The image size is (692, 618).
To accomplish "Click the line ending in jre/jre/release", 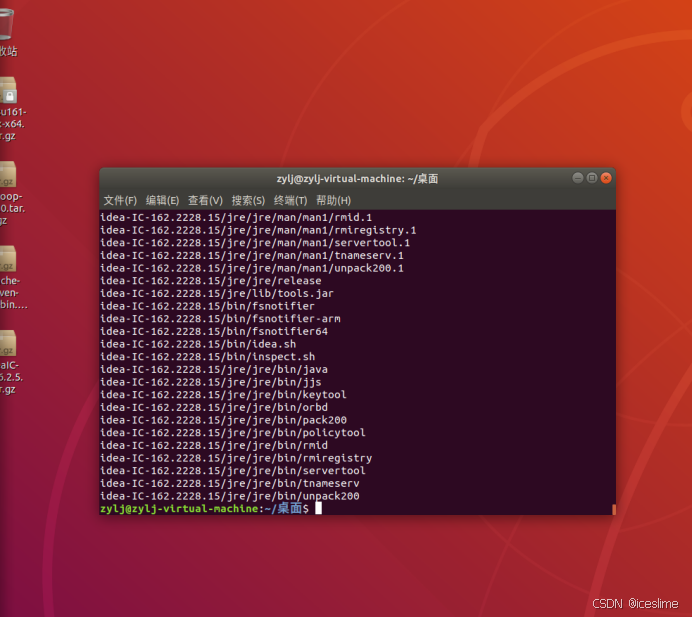I will click(x=211, y=281).
